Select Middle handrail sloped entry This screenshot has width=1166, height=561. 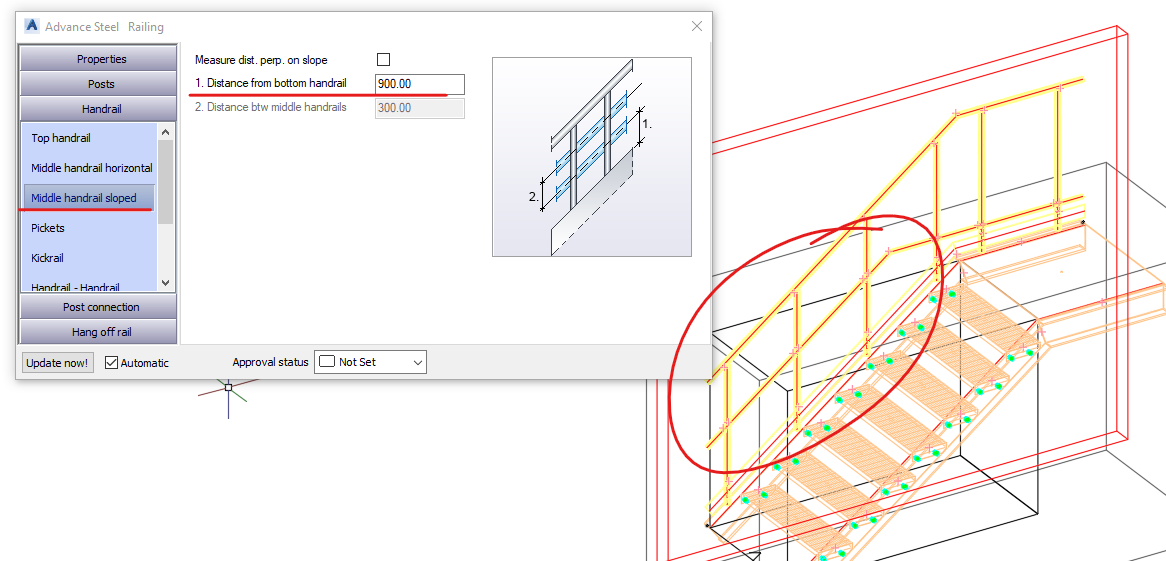[x=89, y=198]
